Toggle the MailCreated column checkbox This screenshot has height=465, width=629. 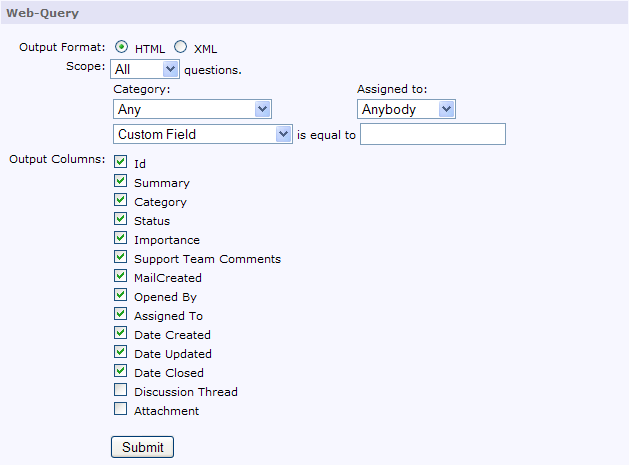(x=120, y=276)
